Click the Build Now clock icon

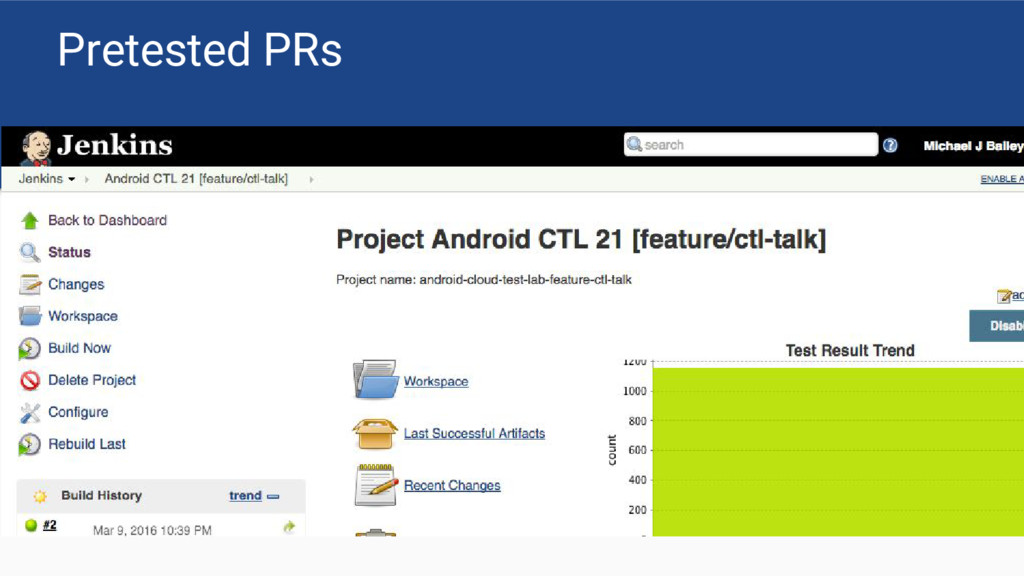pyautogui.click(x=29, y=349)
